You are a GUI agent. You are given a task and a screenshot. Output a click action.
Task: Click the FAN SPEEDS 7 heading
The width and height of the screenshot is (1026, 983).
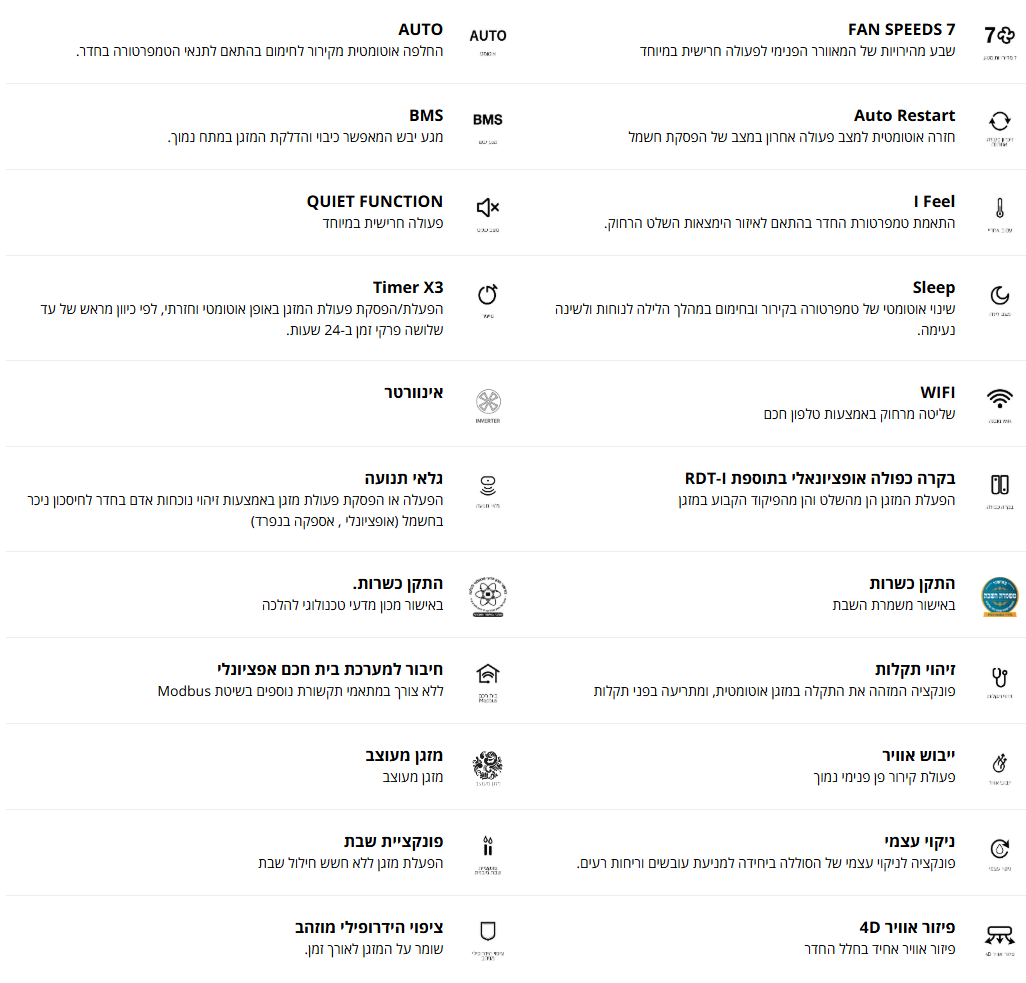pyautogui.click(x=901, y=29)
